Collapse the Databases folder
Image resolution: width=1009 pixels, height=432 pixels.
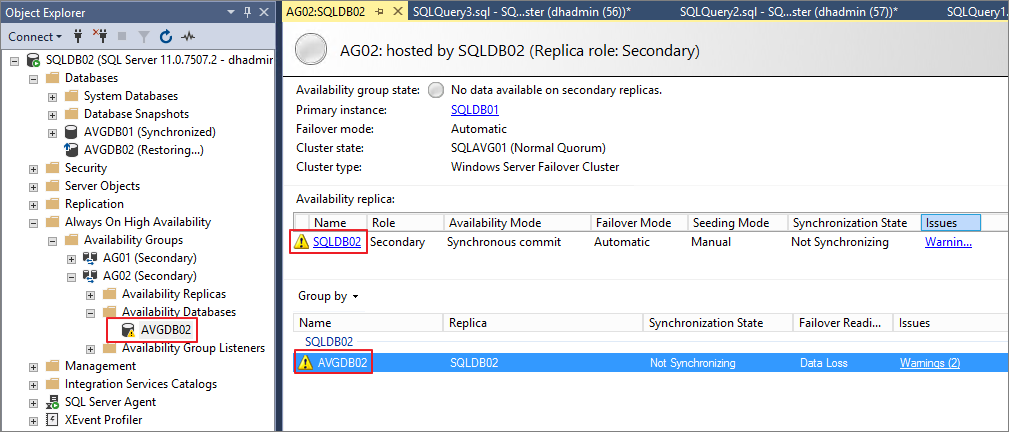[x=33, y=79]
